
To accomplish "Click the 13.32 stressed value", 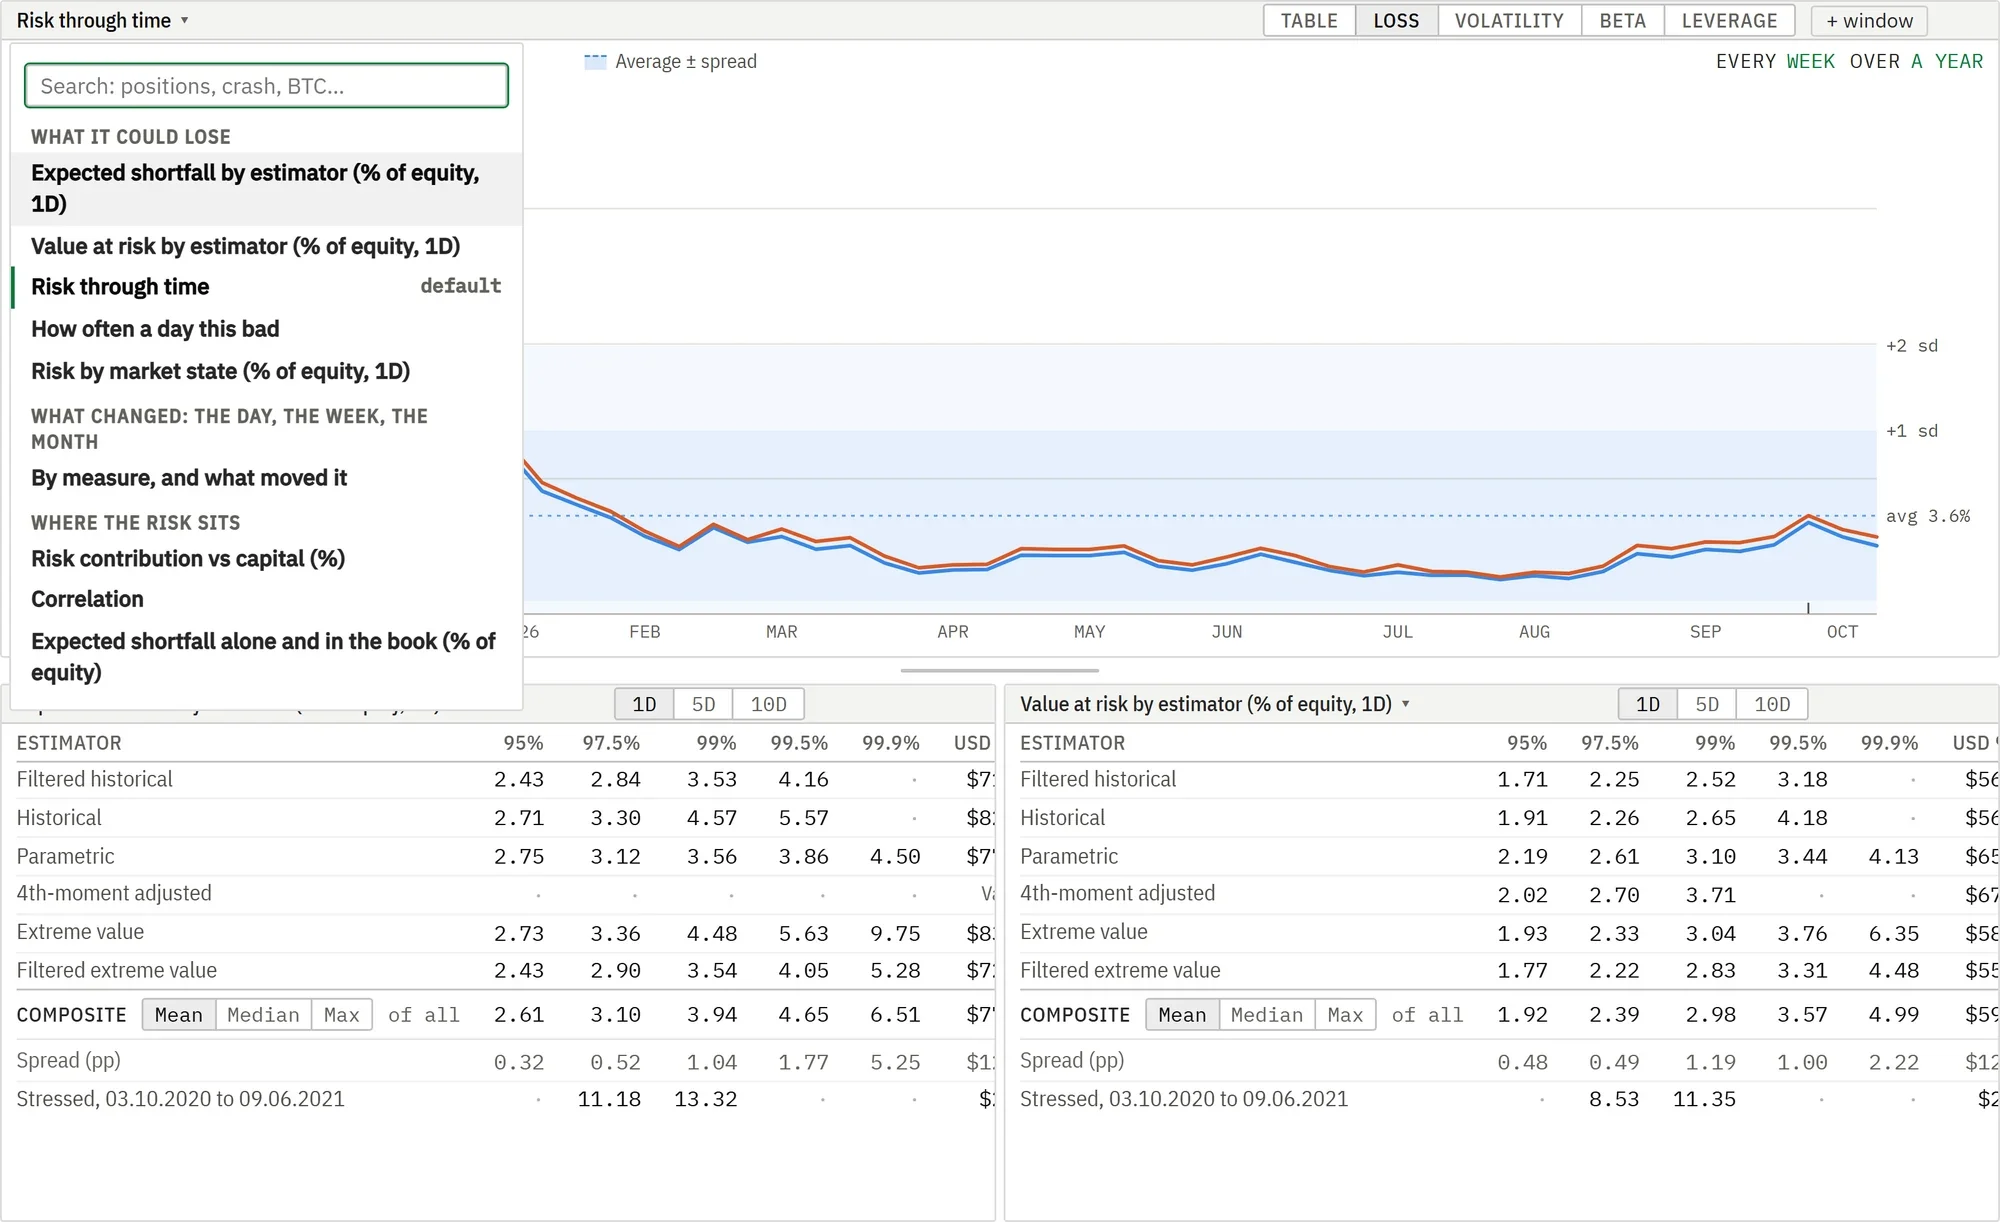I will 705,1099.
